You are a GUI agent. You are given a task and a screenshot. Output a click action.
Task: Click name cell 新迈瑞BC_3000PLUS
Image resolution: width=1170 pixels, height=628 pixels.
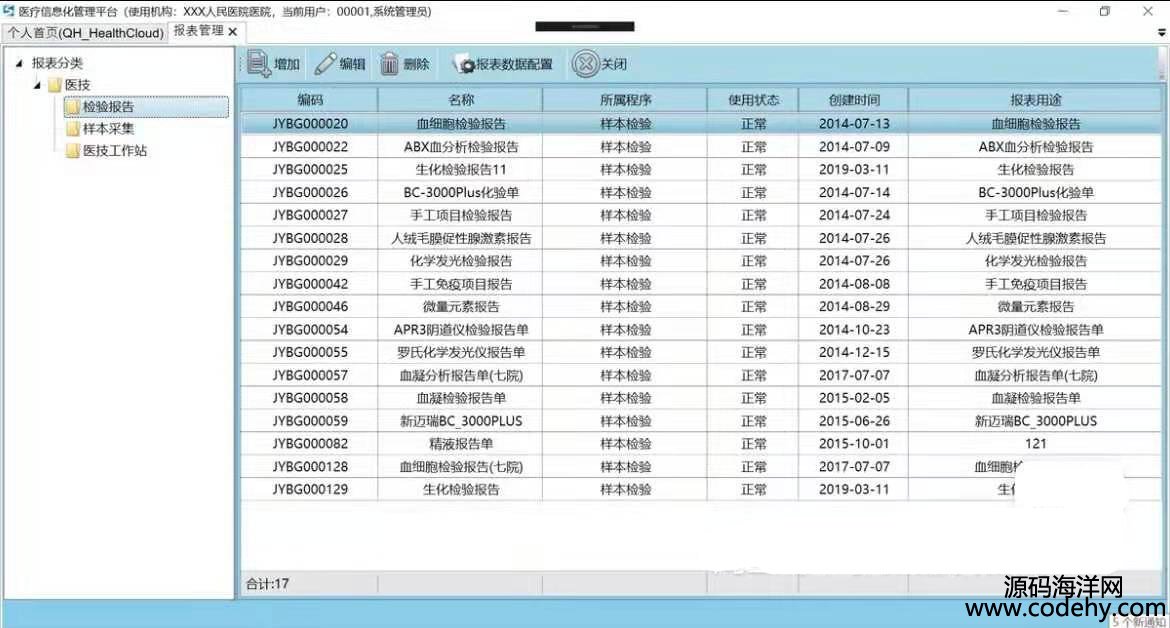(460, 421)
